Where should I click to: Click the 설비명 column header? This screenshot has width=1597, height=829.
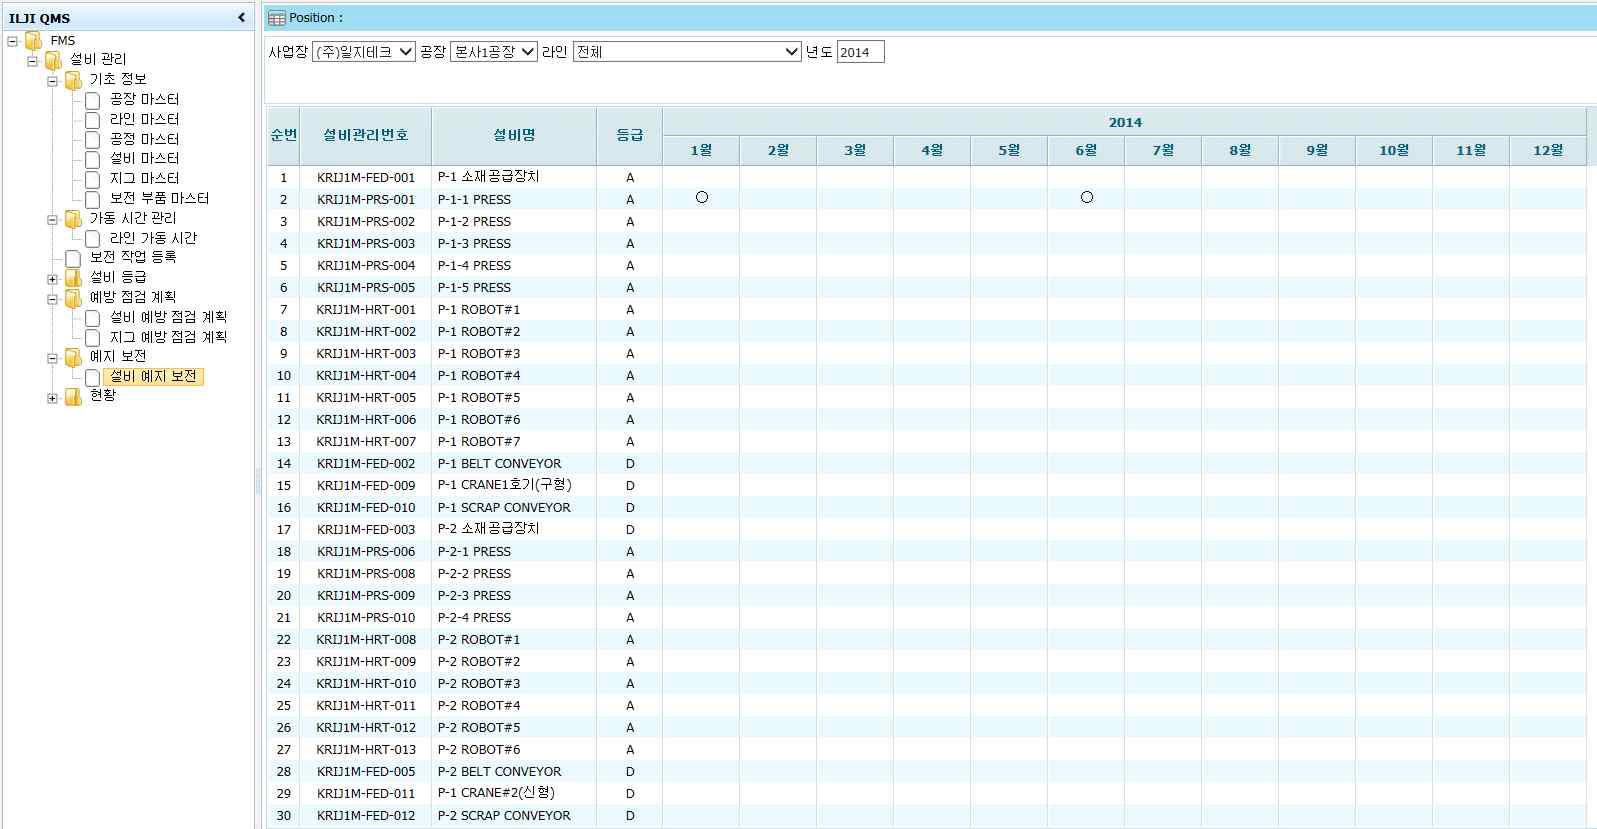[514, 135]
